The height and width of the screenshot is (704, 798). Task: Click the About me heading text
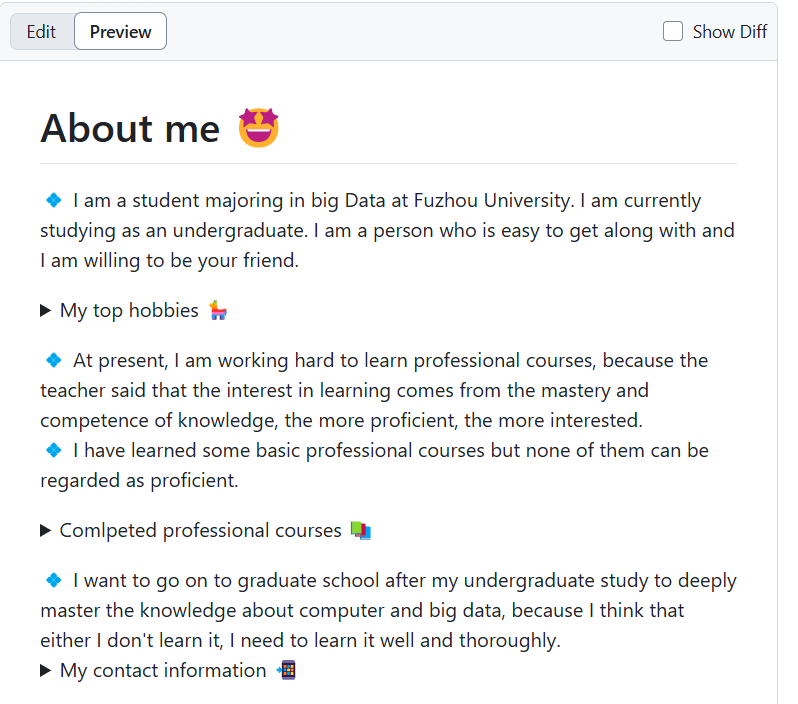(x=130, y=129)
